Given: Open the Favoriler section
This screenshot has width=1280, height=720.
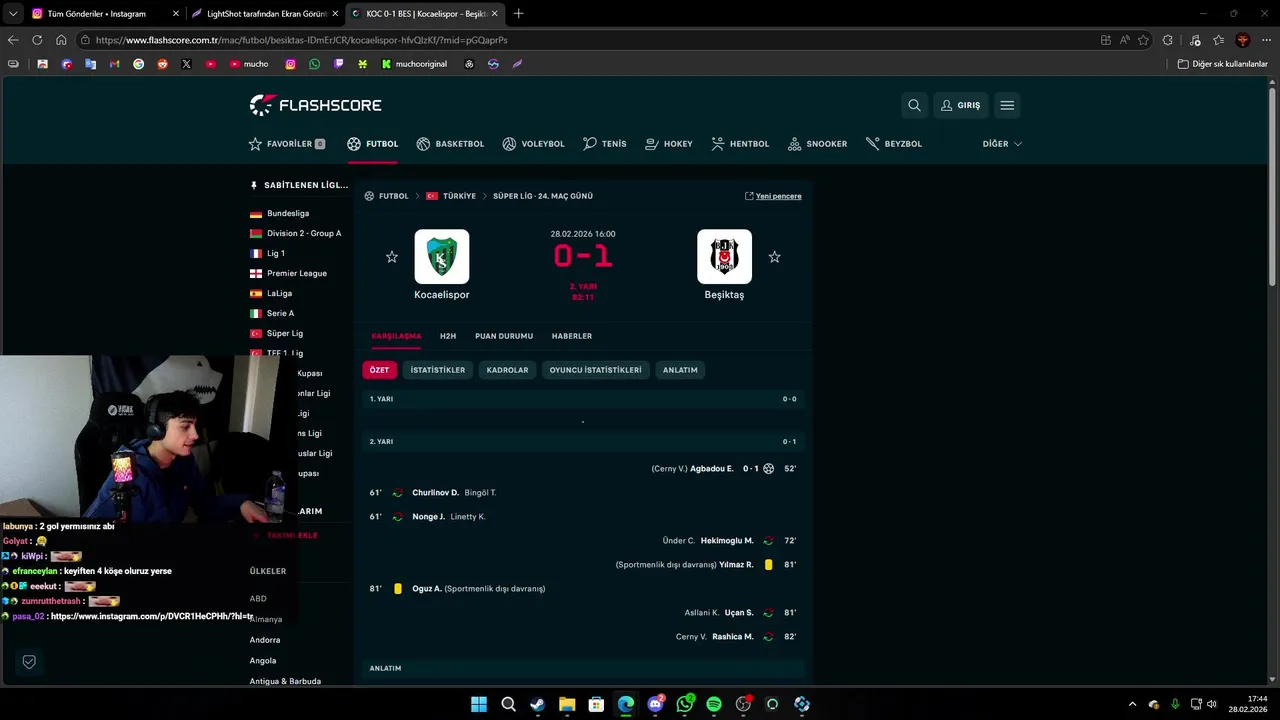Looking at the screenshot, I should (287, 144).
